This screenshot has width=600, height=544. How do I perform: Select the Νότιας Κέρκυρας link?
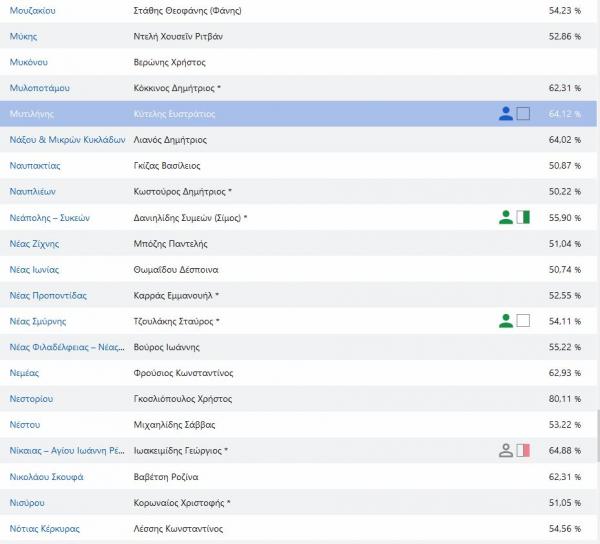click(x=44, y=528)
